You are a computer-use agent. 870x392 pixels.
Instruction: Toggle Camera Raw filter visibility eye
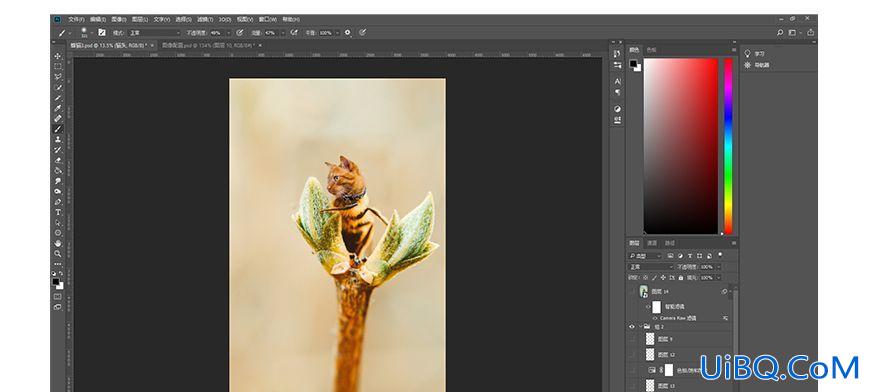point(655,318)
